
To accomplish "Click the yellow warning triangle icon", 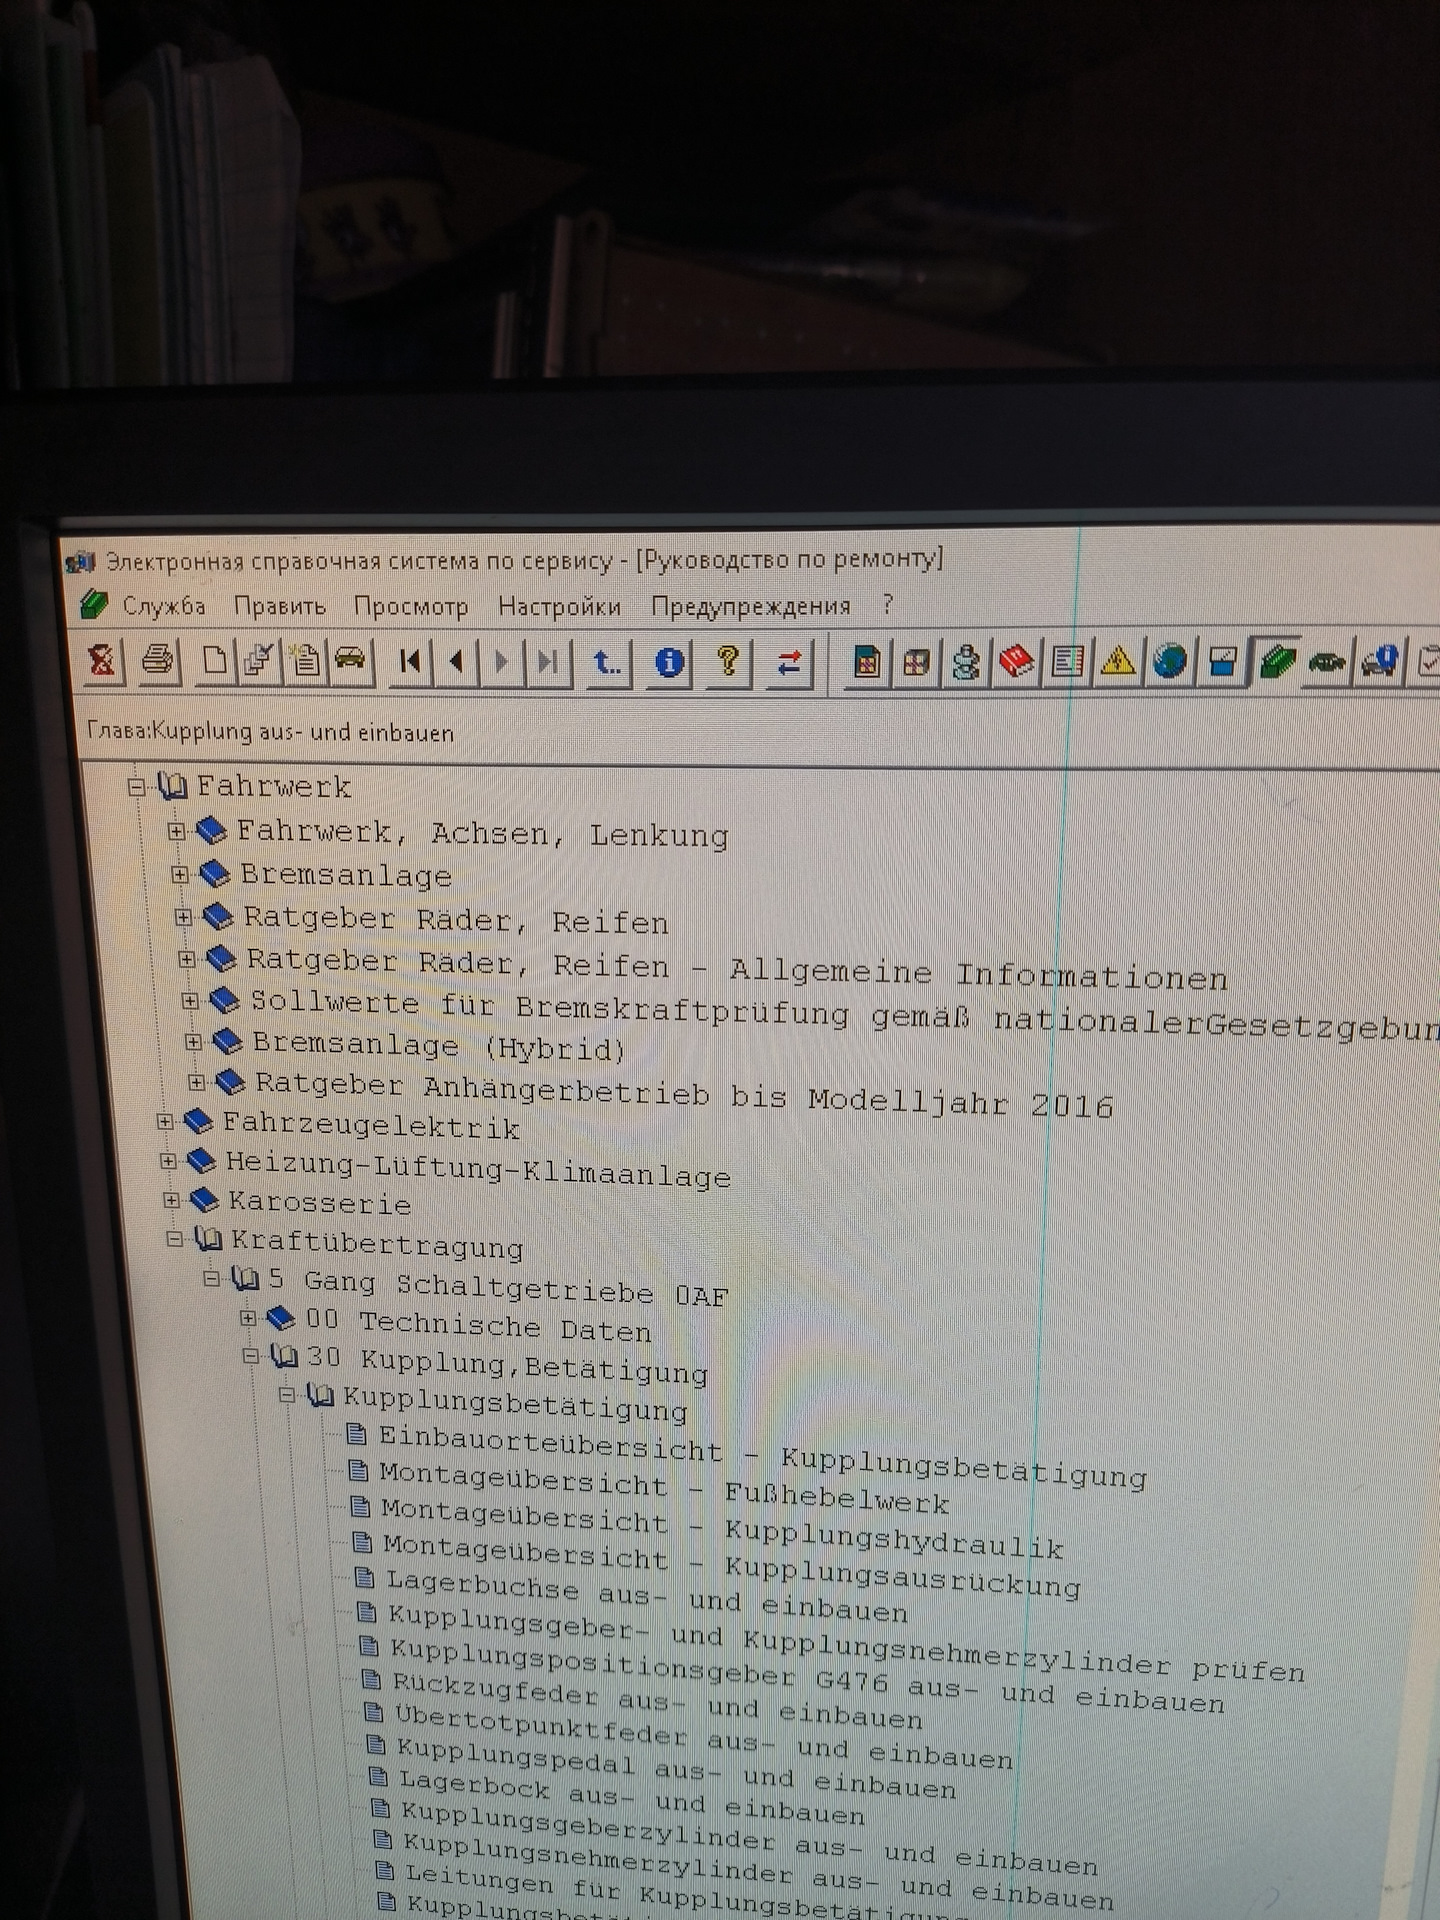I will tap(1117, 662).
